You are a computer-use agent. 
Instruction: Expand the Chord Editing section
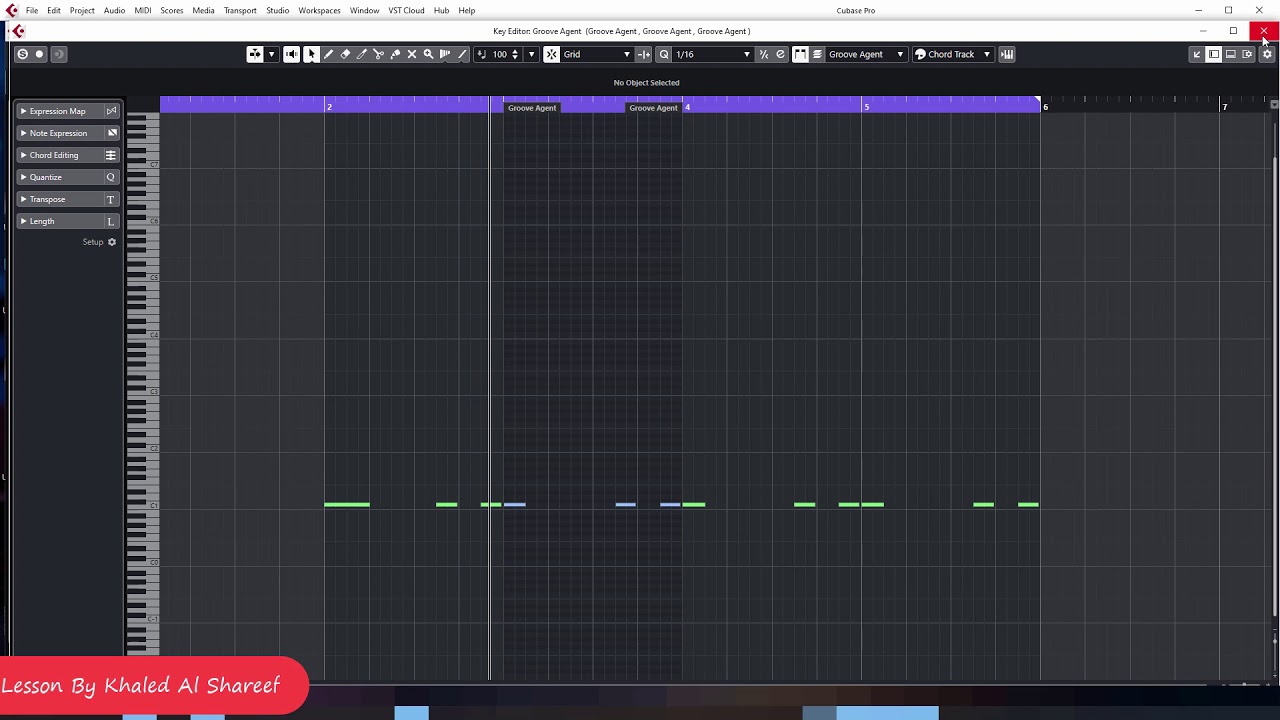point(68,155)
